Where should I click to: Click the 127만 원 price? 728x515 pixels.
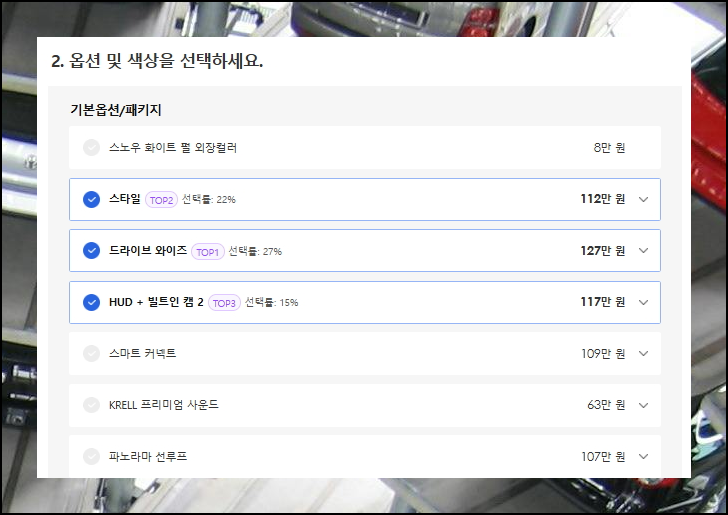pyautogui.click(x=603, y=251)
